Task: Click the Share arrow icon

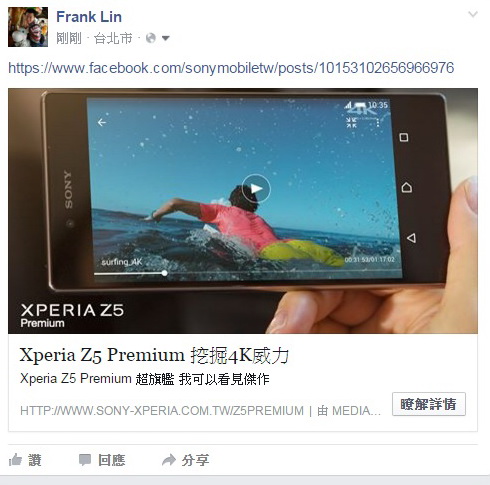Action: (169, 460)
